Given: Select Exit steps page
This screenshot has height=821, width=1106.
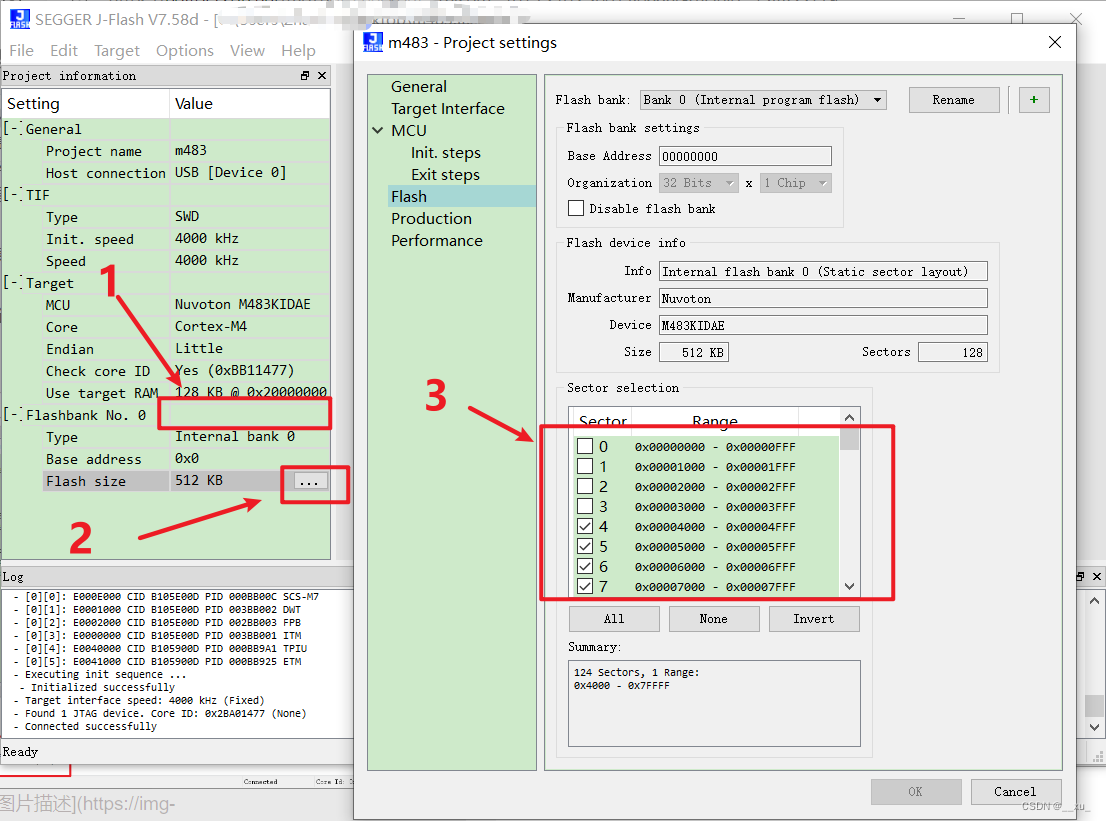Looking at the screenshot, I should 446,174.
